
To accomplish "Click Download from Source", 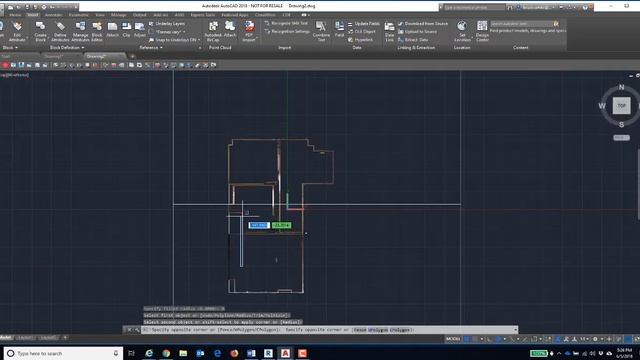I will click(x=423, y=24).
